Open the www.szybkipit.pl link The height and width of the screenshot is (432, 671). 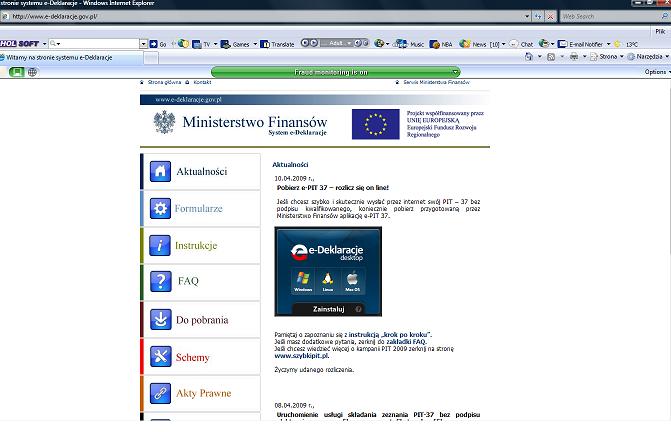click(302, 355)
